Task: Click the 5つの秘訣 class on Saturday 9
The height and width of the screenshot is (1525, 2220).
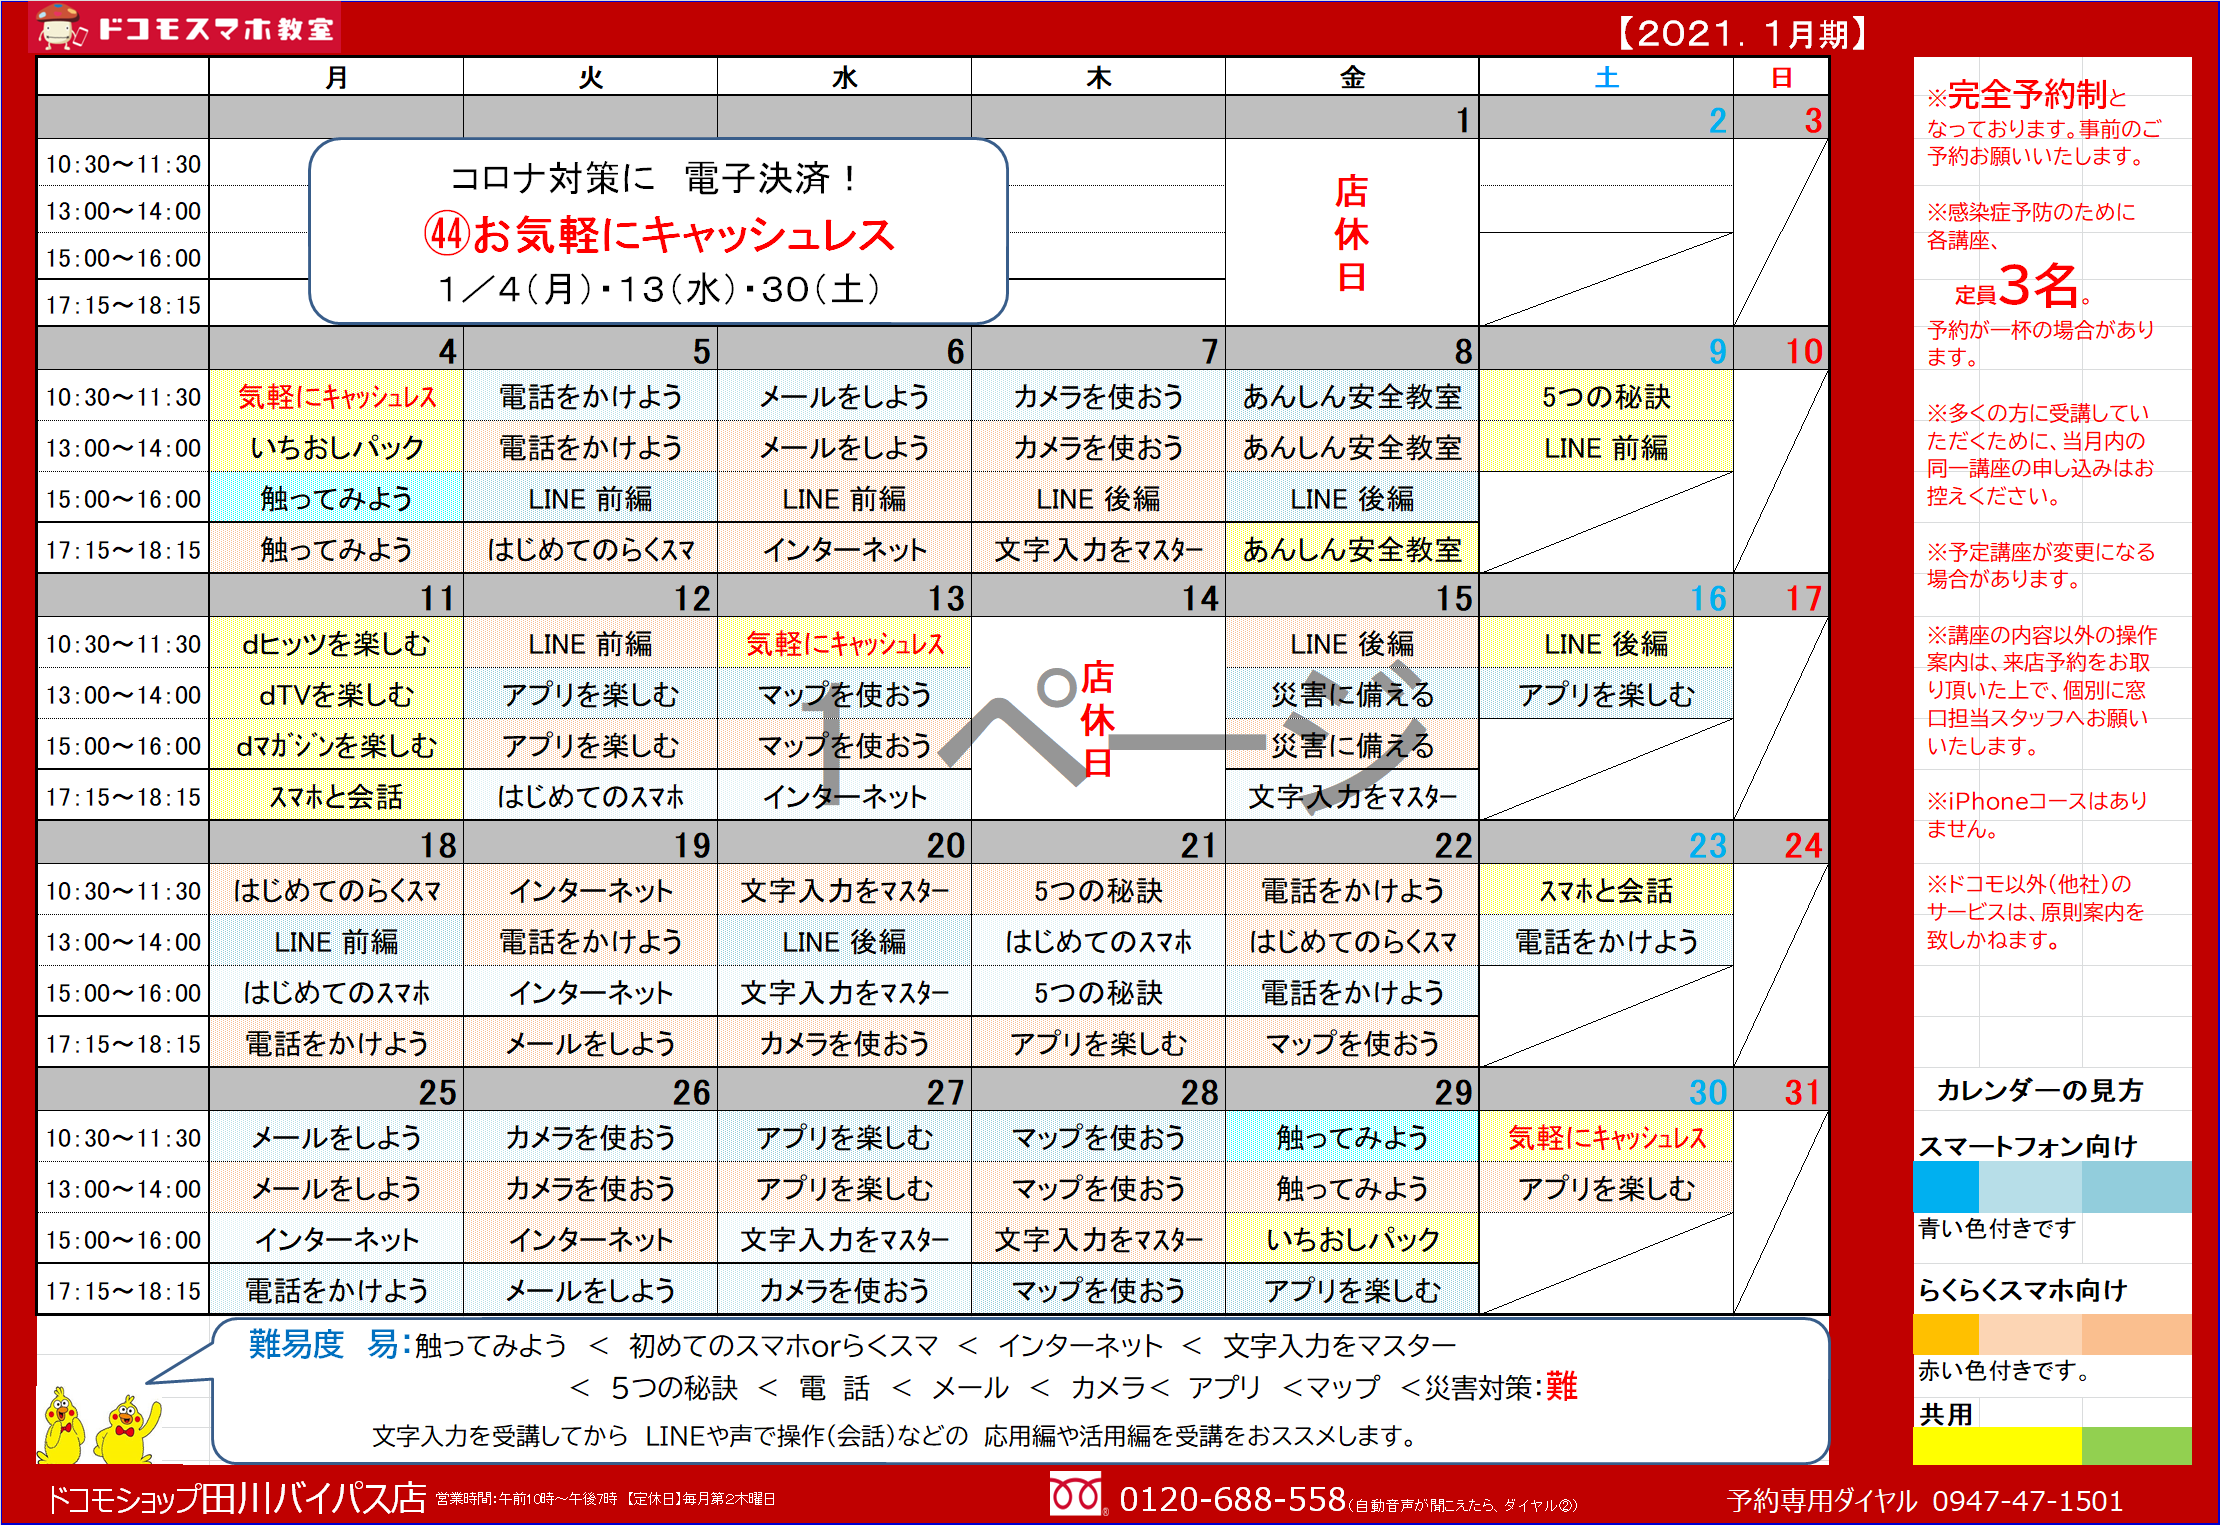Action: pos(1606,397)
